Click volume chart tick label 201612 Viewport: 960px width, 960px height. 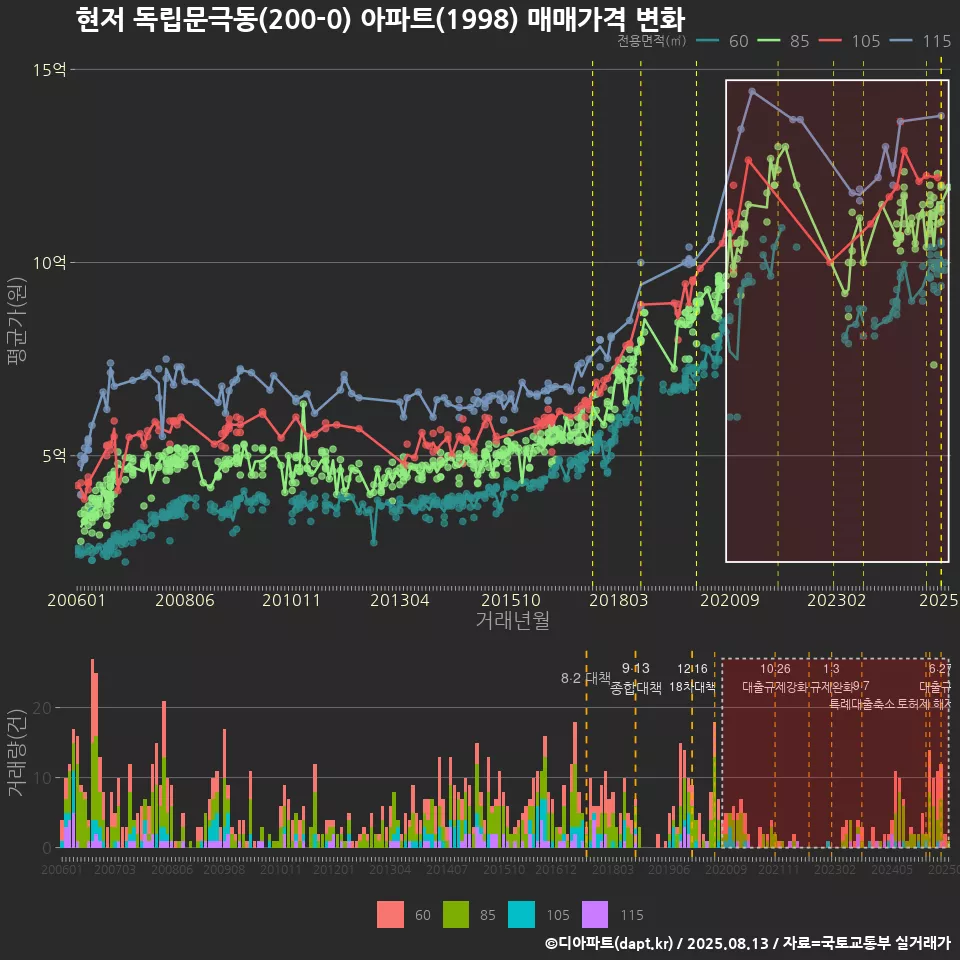(x=556, y=869)
